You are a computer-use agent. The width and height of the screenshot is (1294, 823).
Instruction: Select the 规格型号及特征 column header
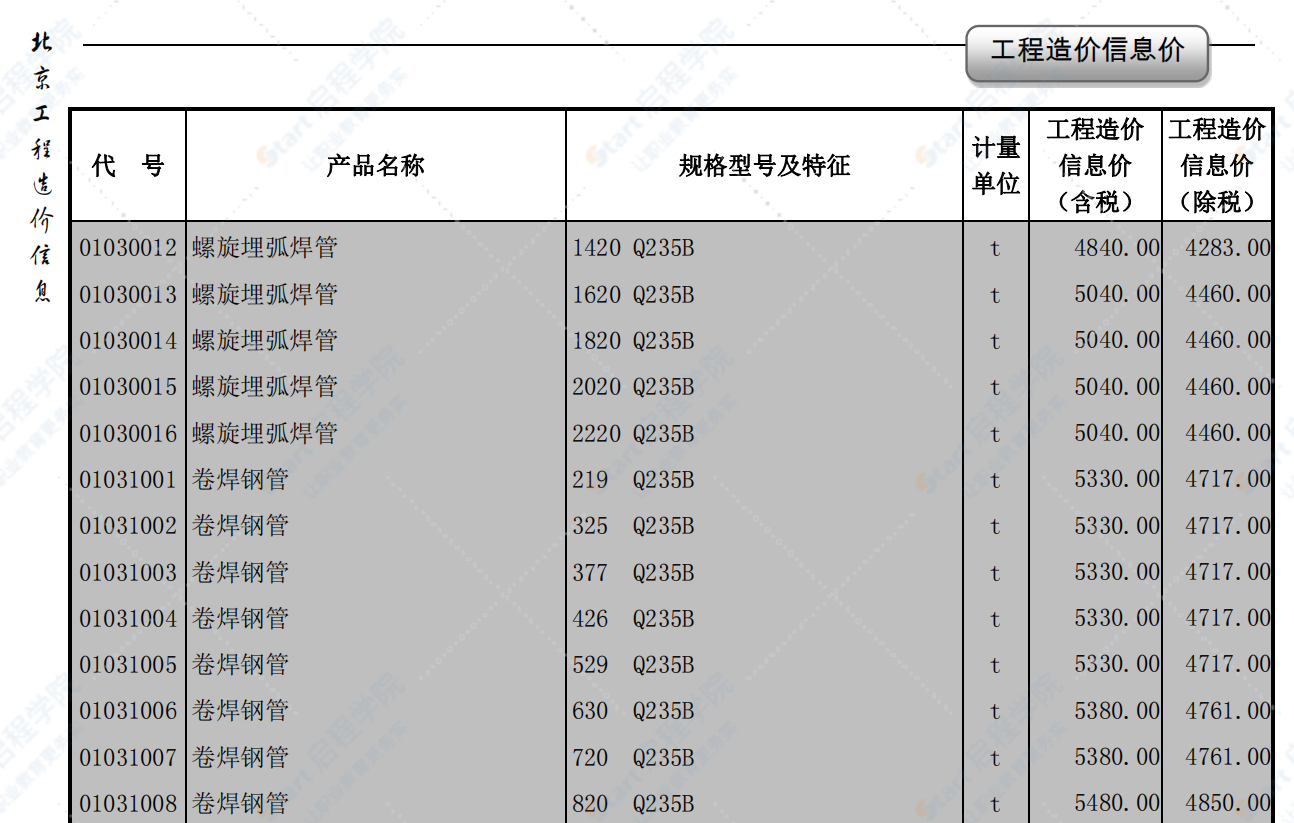[x=764, y=166]
